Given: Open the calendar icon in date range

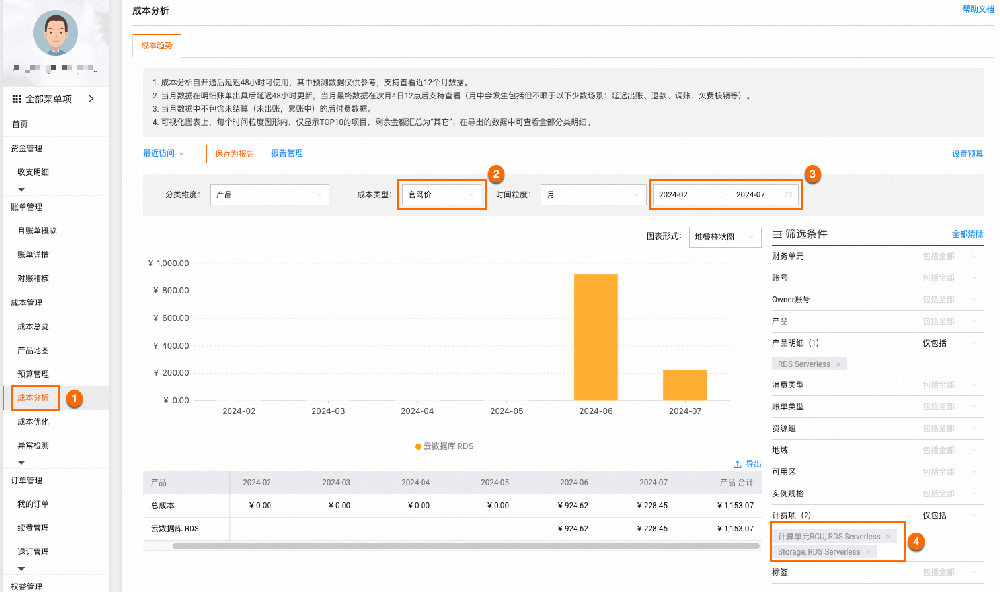Looking at the screenshot, I should coord(789,194).
